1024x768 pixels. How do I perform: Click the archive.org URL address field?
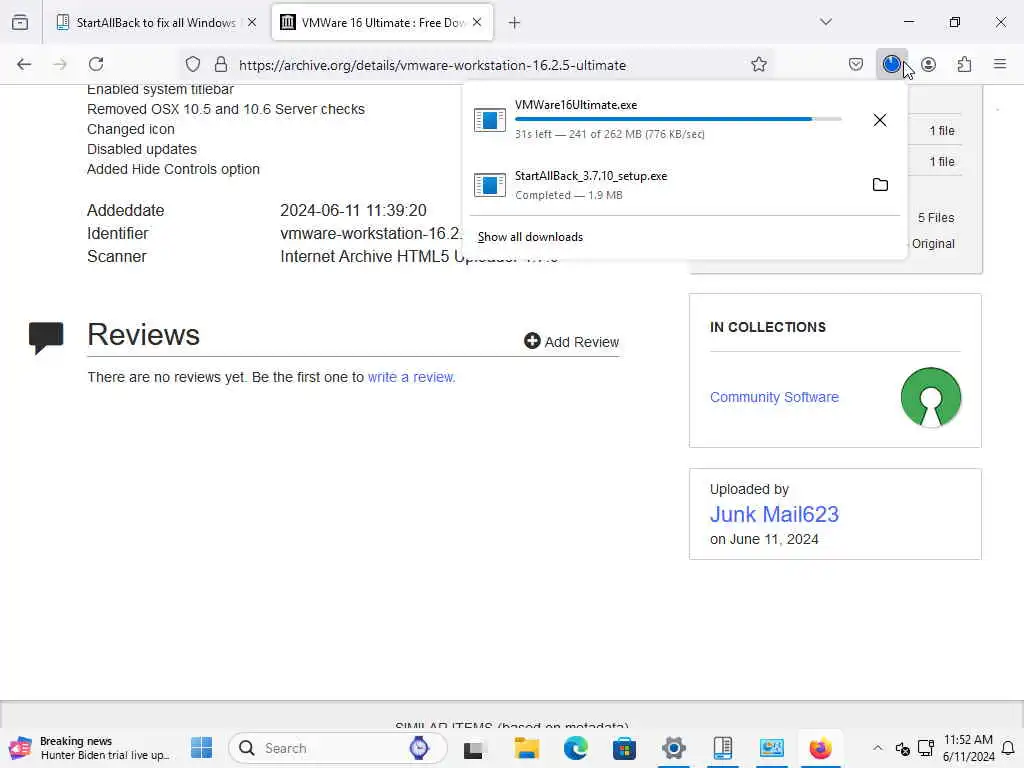[x=432, y=65]
